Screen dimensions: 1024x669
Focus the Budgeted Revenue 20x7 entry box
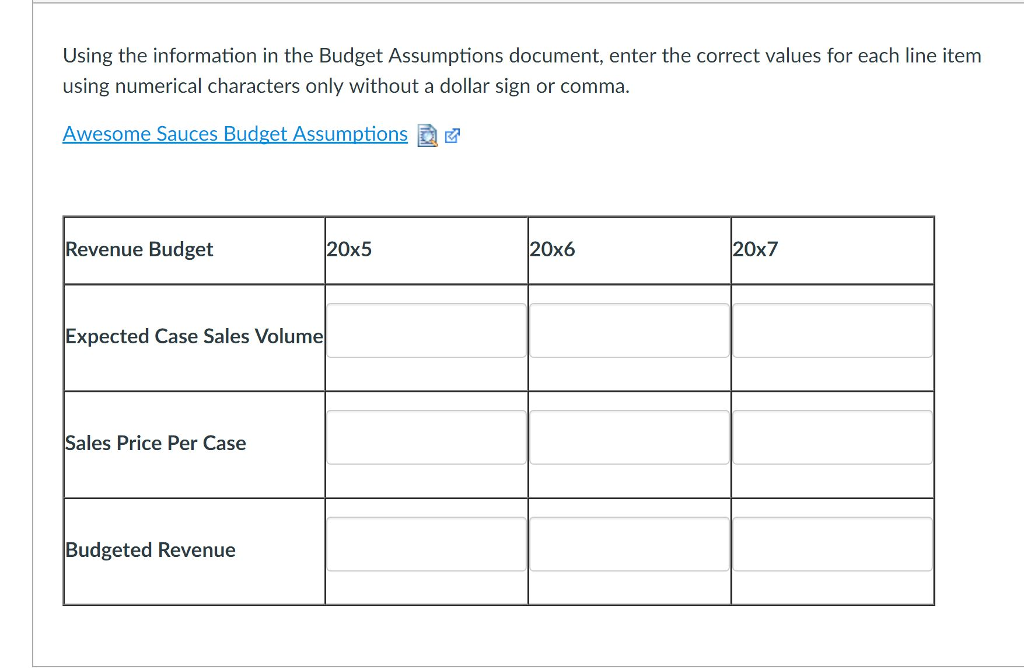pyautogui.click(x=832, y=543)
